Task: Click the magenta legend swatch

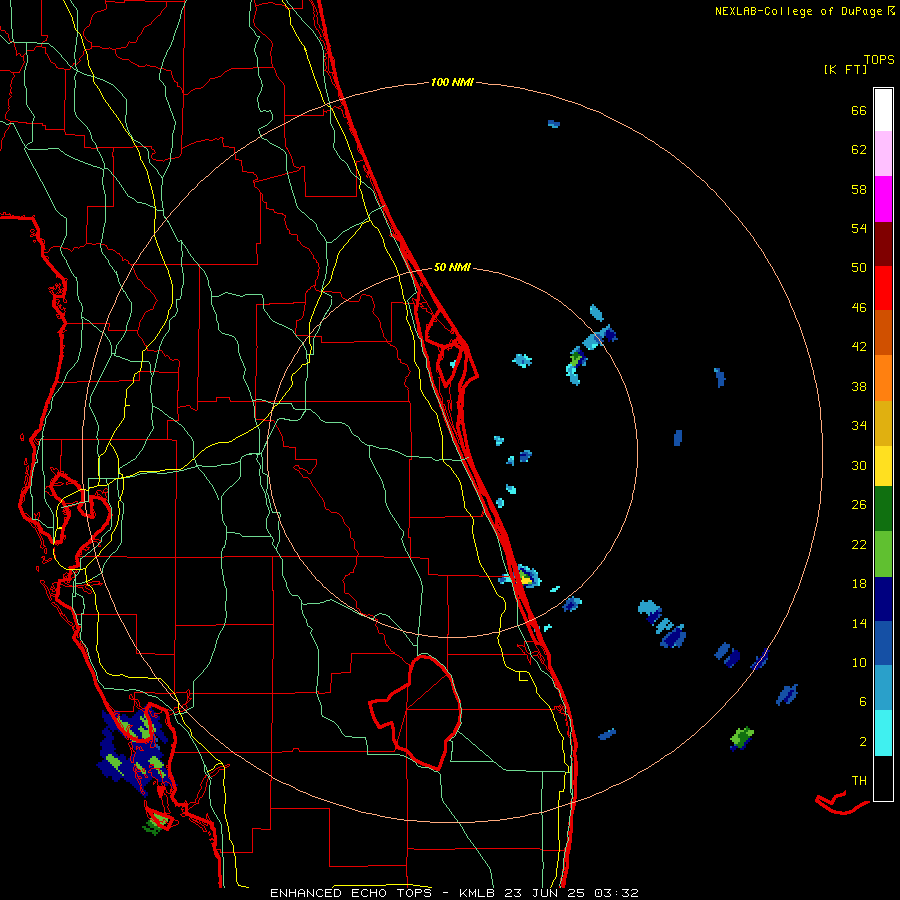Action: pyautogui.click(x=883, y=199)
